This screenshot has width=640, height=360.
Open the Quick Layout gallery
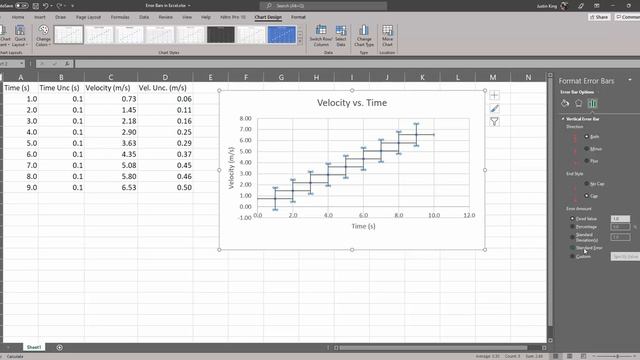(x=20, y=35)
